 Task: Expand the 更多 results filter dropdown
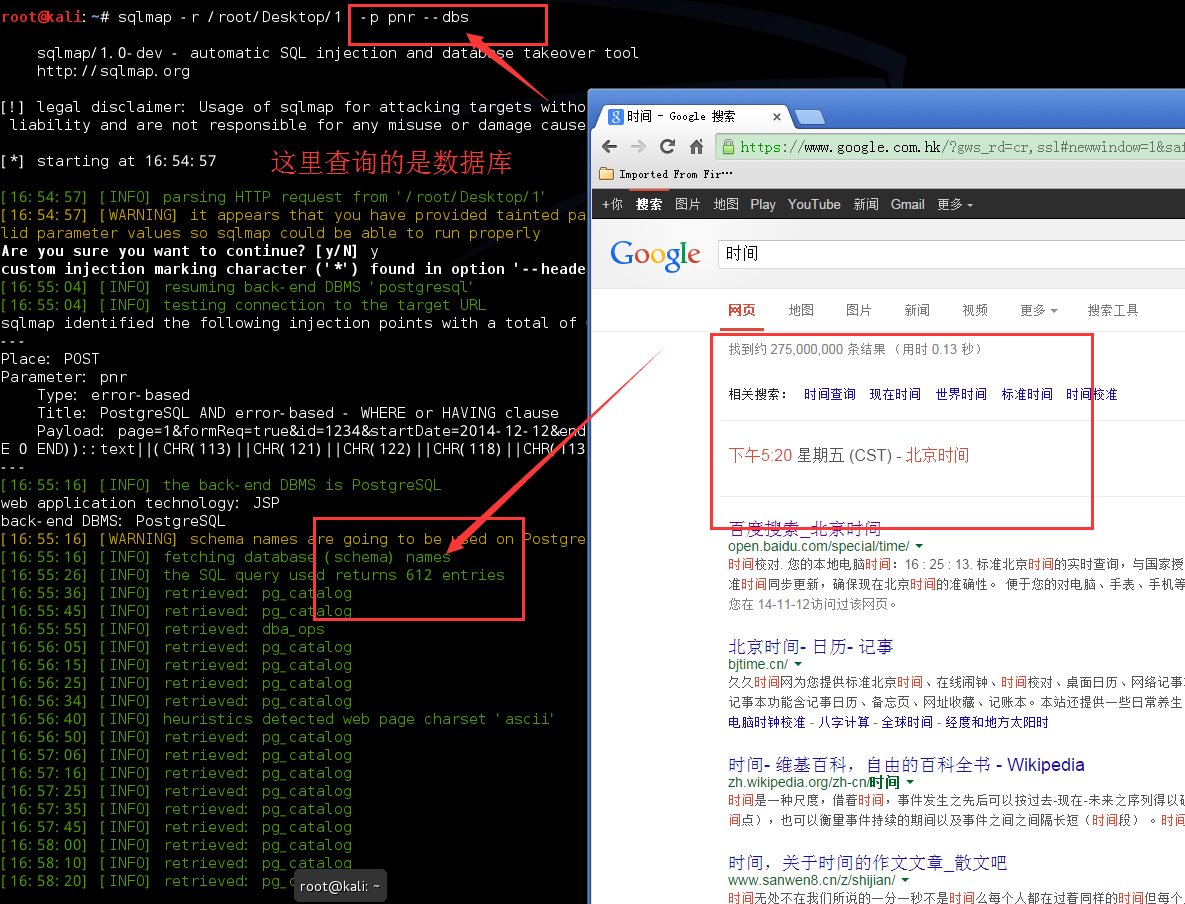tap(1038, 310)
